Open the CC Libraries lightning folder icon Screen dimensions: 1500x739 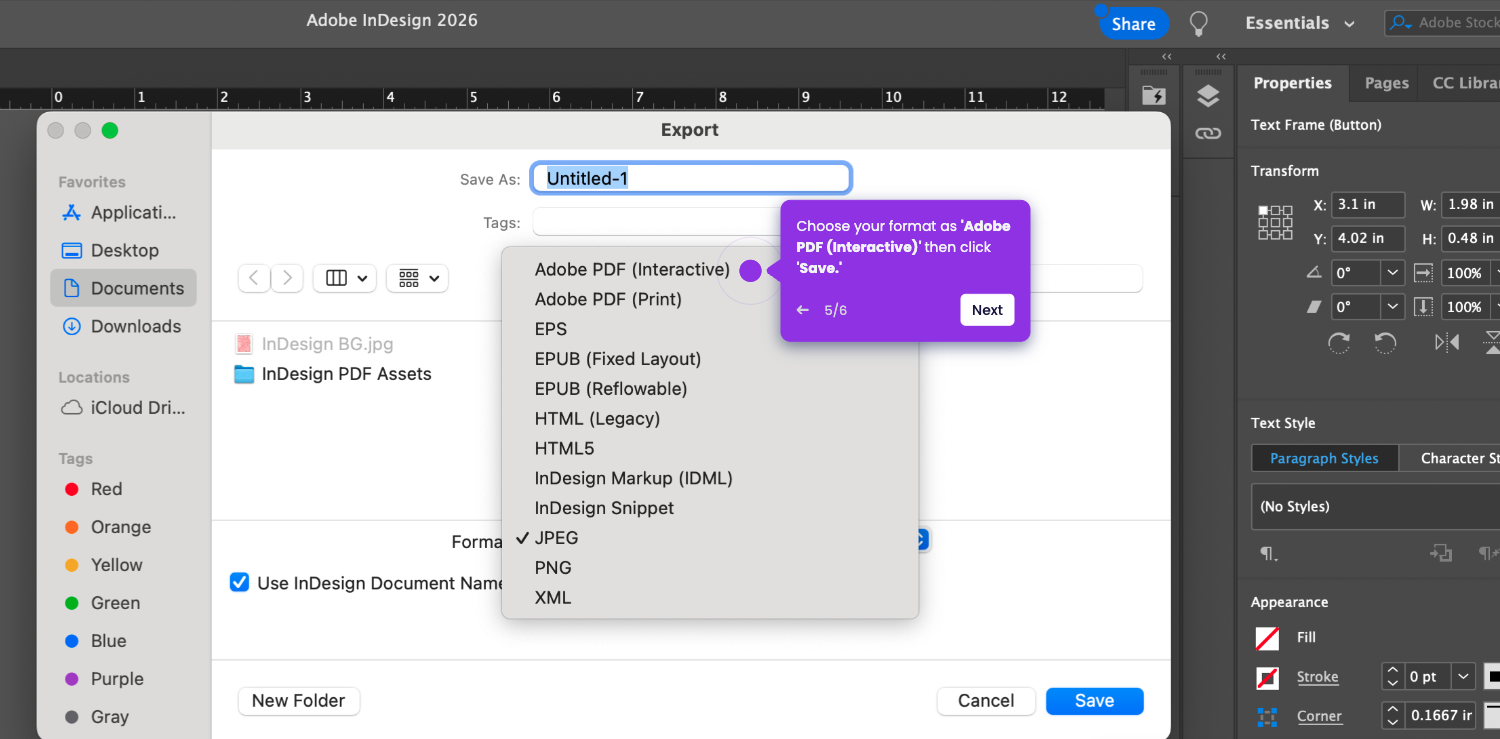[1154, 95]
